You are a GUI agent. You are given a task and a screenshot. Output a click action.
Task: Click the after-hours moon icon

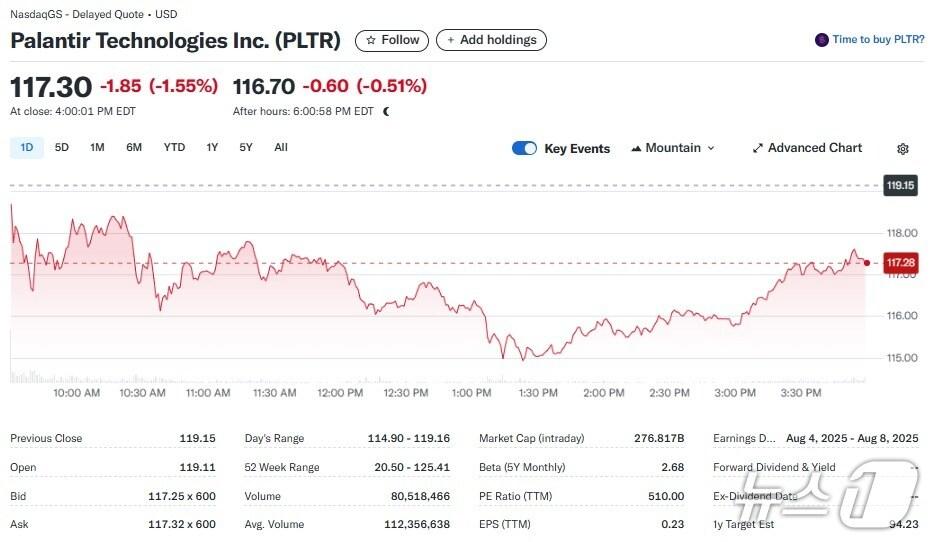pos(386,112)
